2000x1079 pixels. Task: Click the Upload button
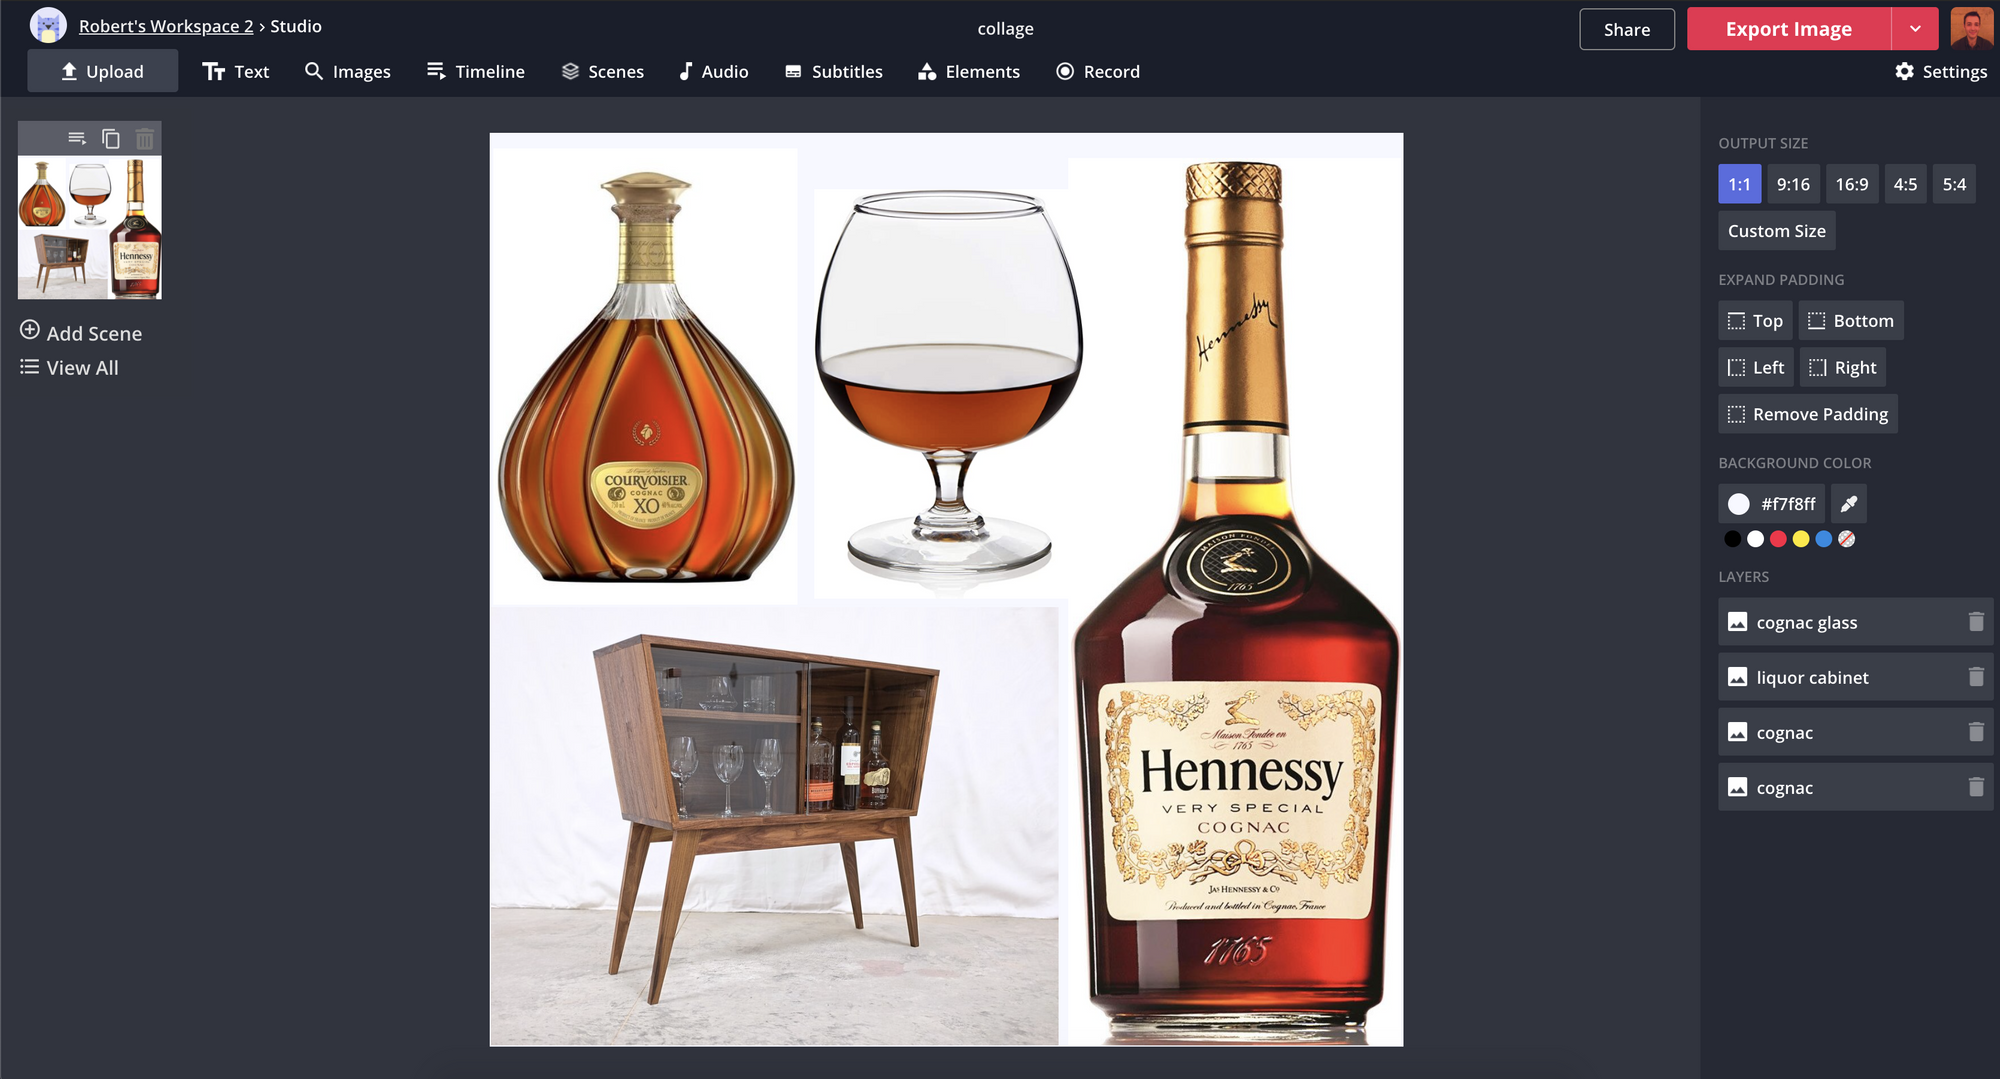click(x=103, y=71)
